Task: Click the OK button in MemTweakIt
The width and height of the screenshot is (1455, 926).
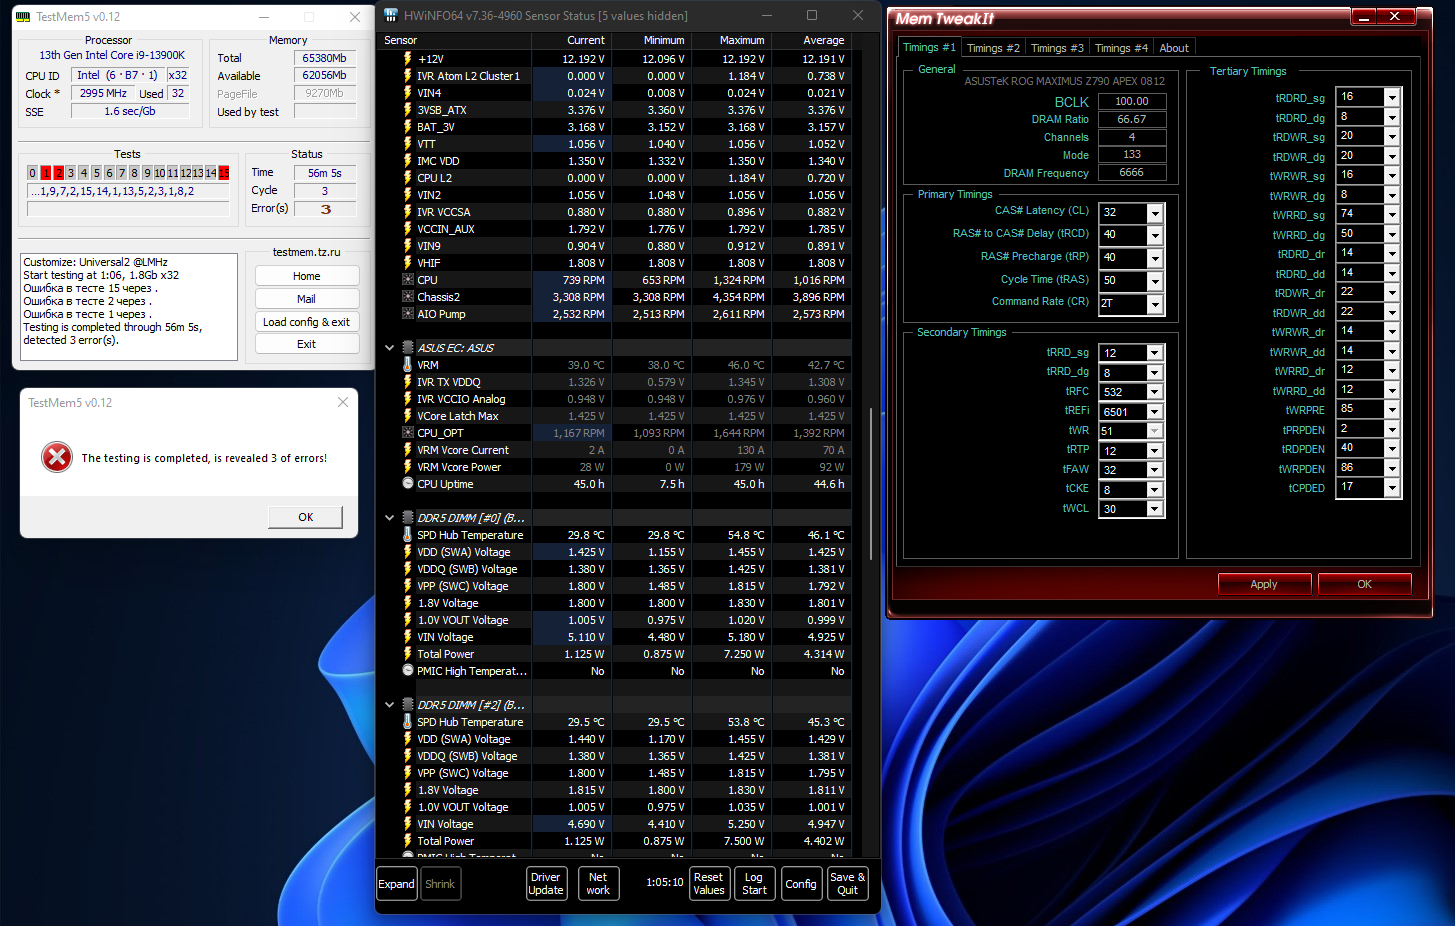Action: pyautogui.click(x=1365, y=584)
